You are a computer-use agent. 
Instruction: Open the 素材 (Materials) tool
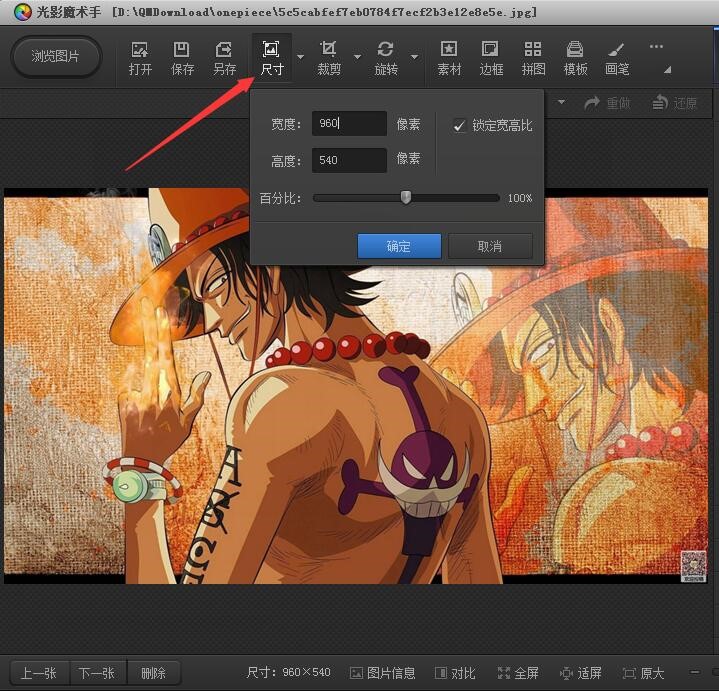(x=449, y=57)
